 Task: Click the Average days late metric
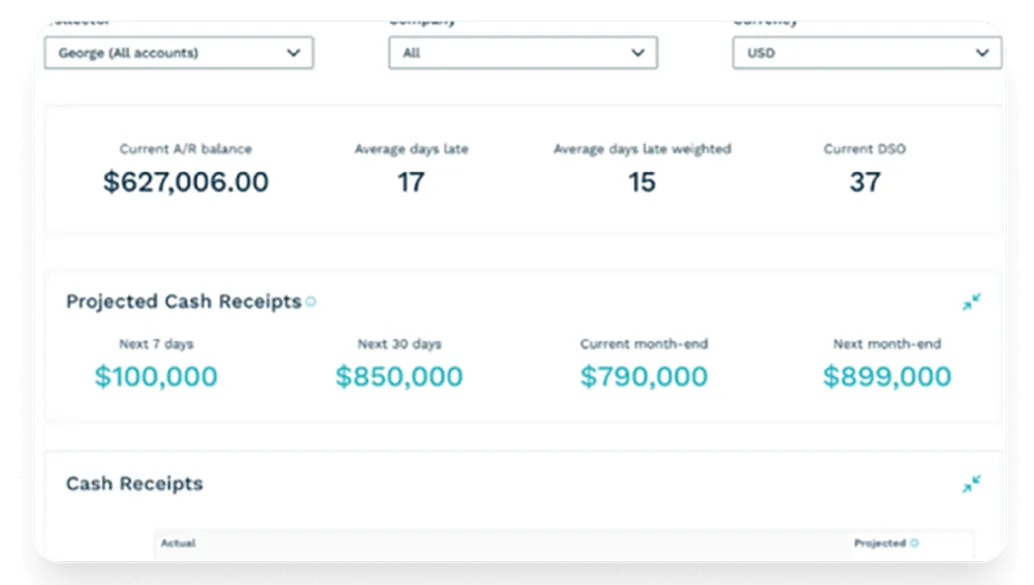409,182
